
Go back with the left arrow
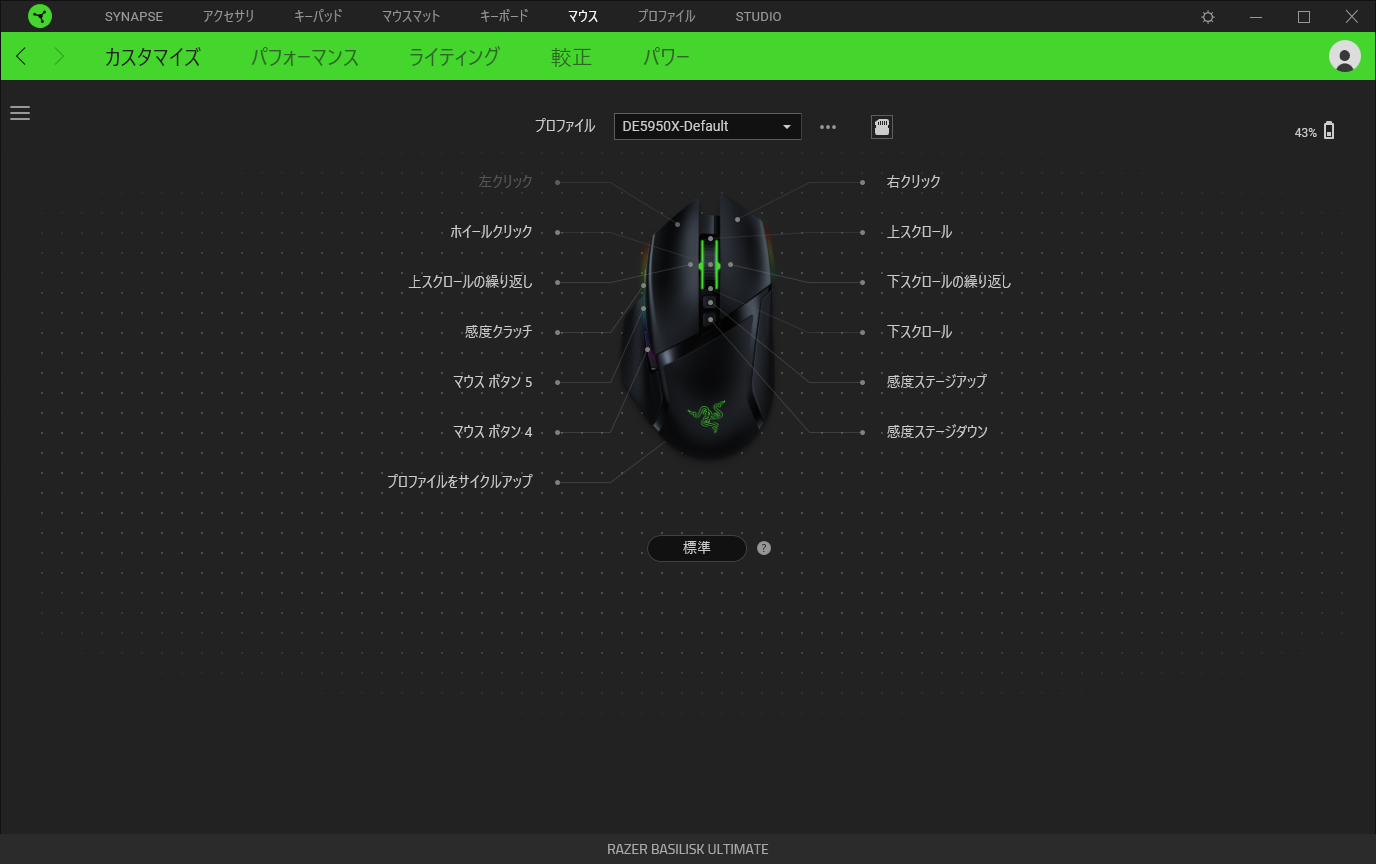(x=22, y=56)
